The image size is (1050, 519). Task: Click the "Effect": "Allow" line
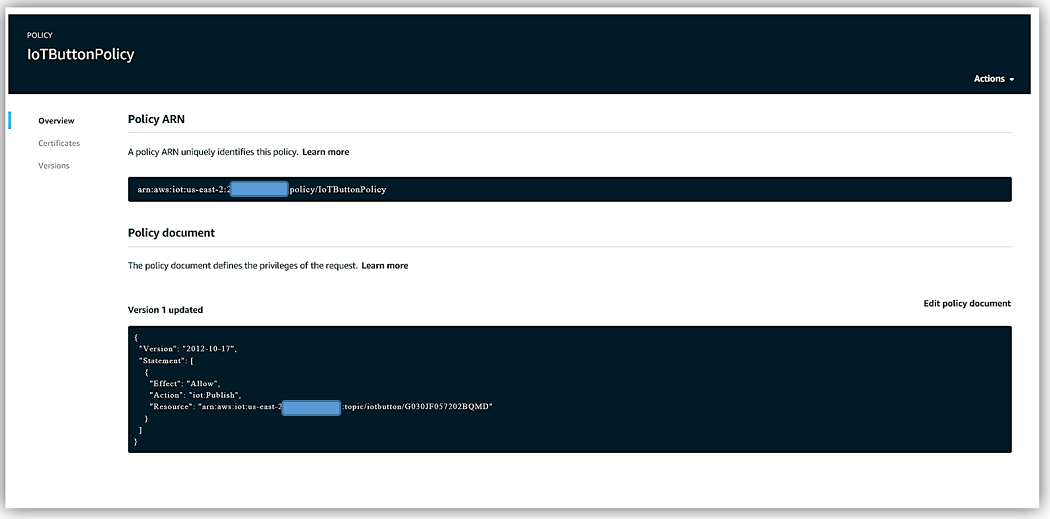[183, 384]
